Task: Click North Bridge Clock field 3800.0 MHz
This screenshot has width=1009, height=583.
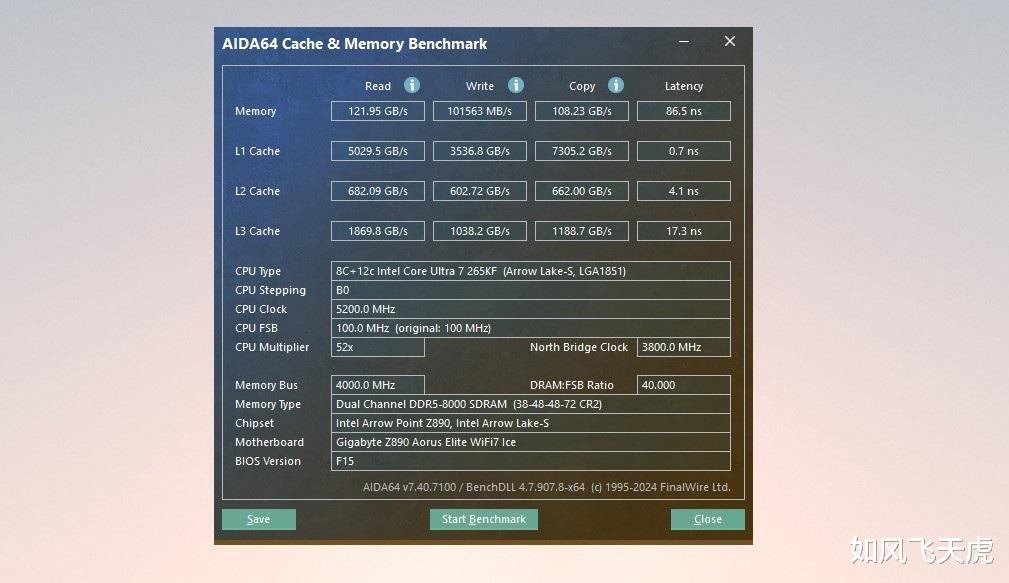Action: [x=683, y=347]
